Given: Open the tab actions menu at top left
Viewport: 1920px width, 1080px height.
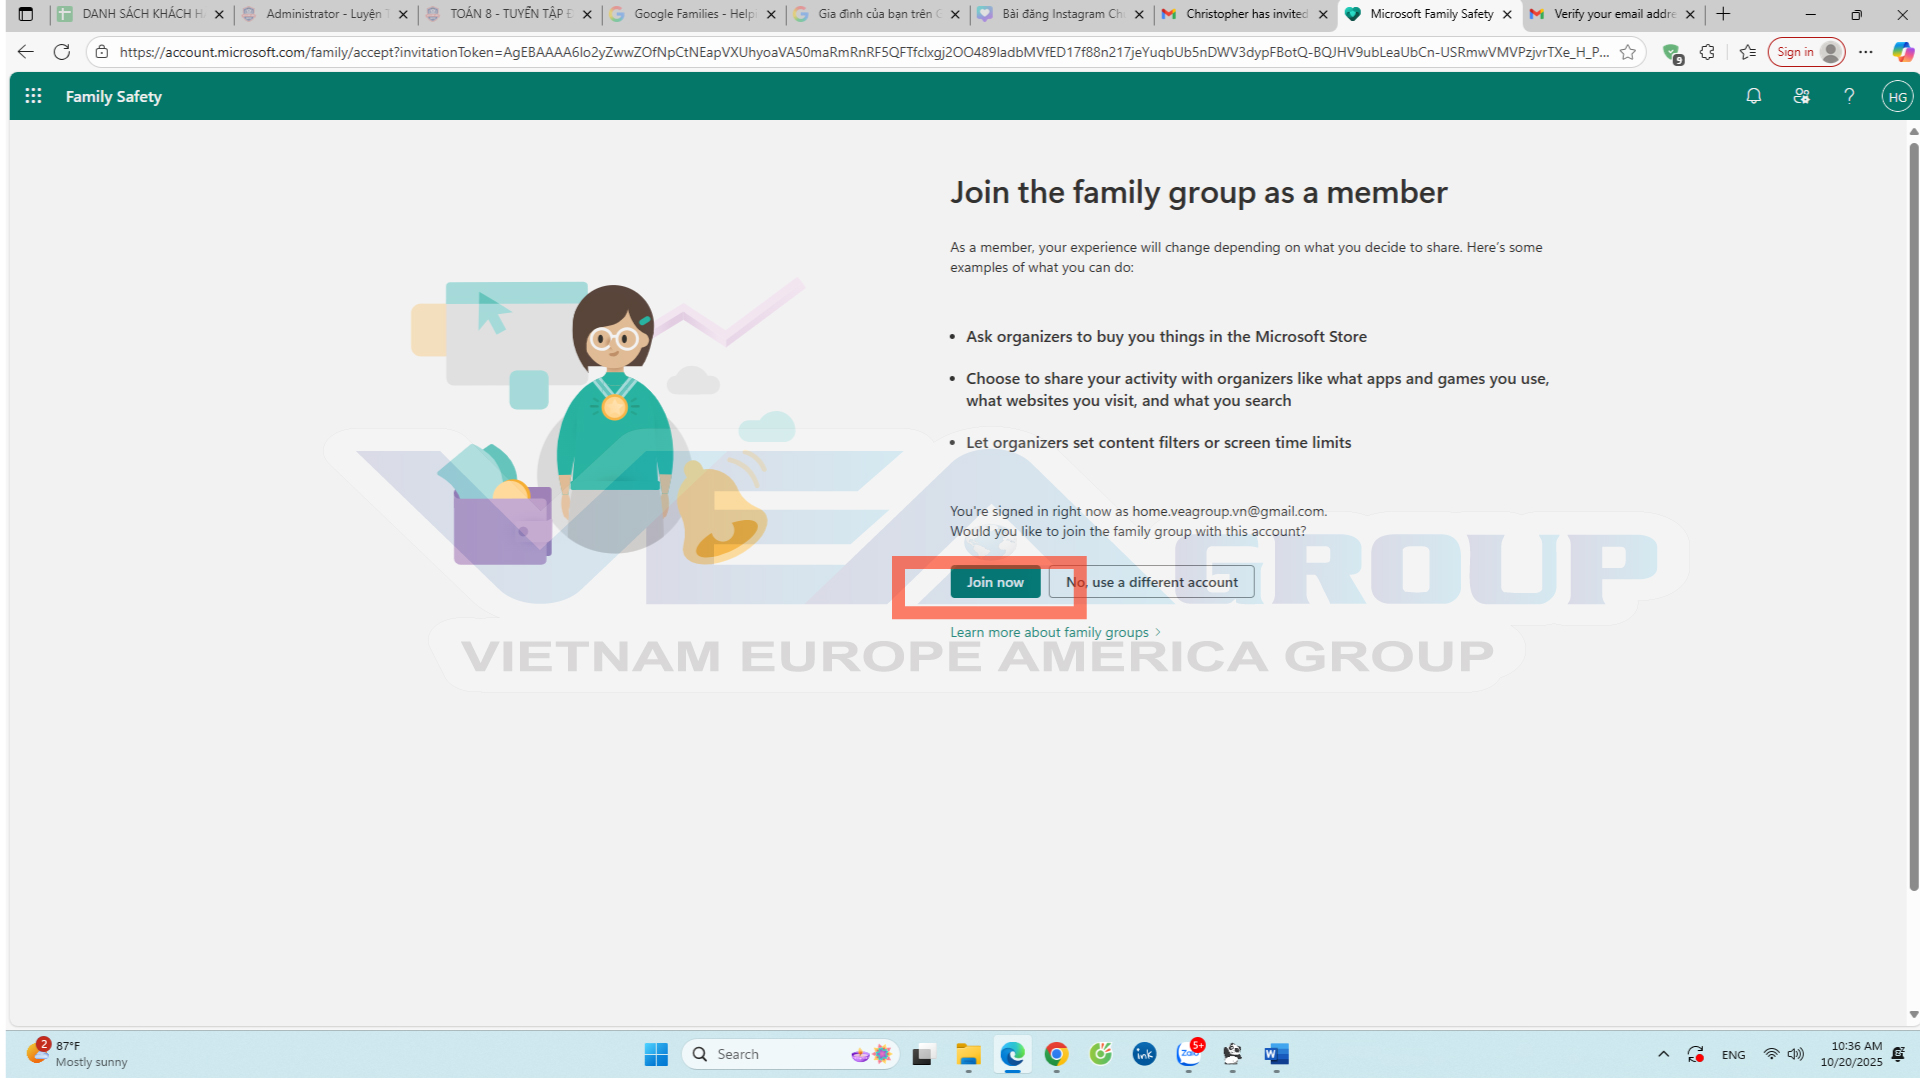Looking at the screenshot, I should tap(26, 14).
